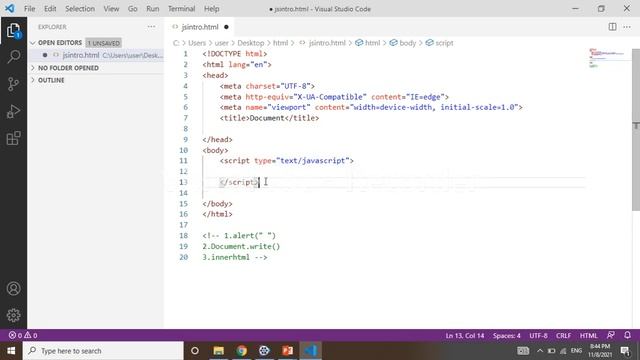The width and height of the screenshot is (640, 360).
Task: Click the Document title text on line 7
Action: [267, 118]
